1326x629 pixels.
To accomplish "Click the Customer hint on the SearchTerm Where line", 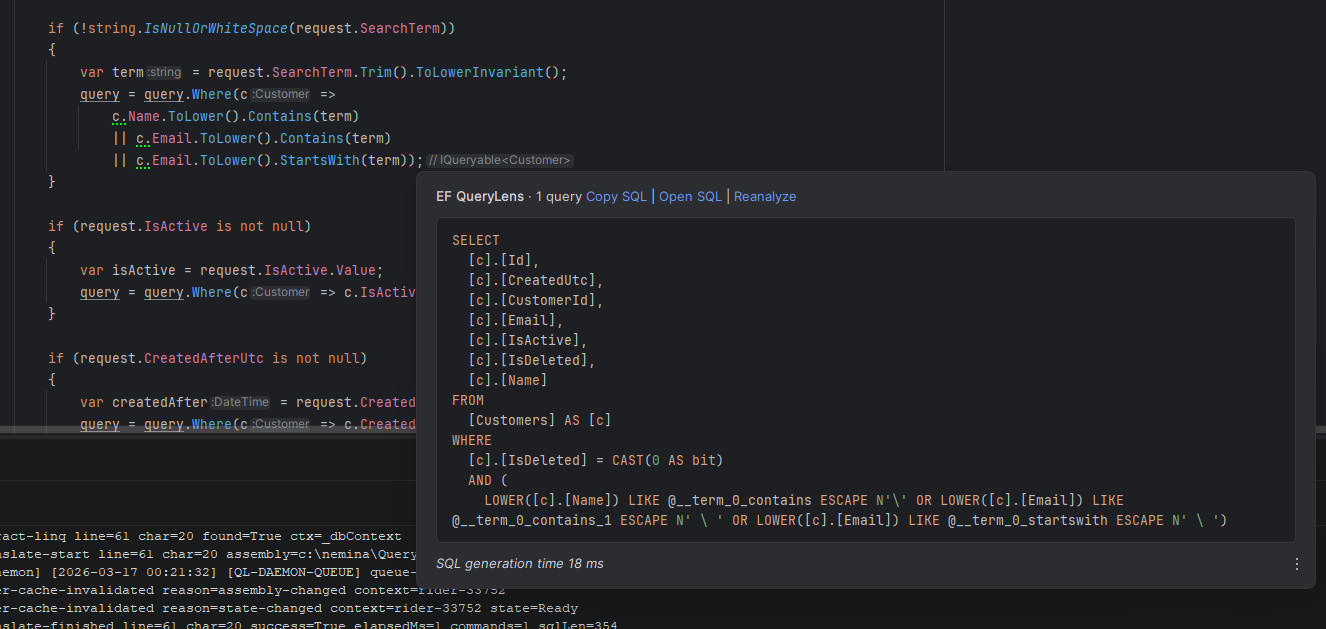I will [281, 95].
